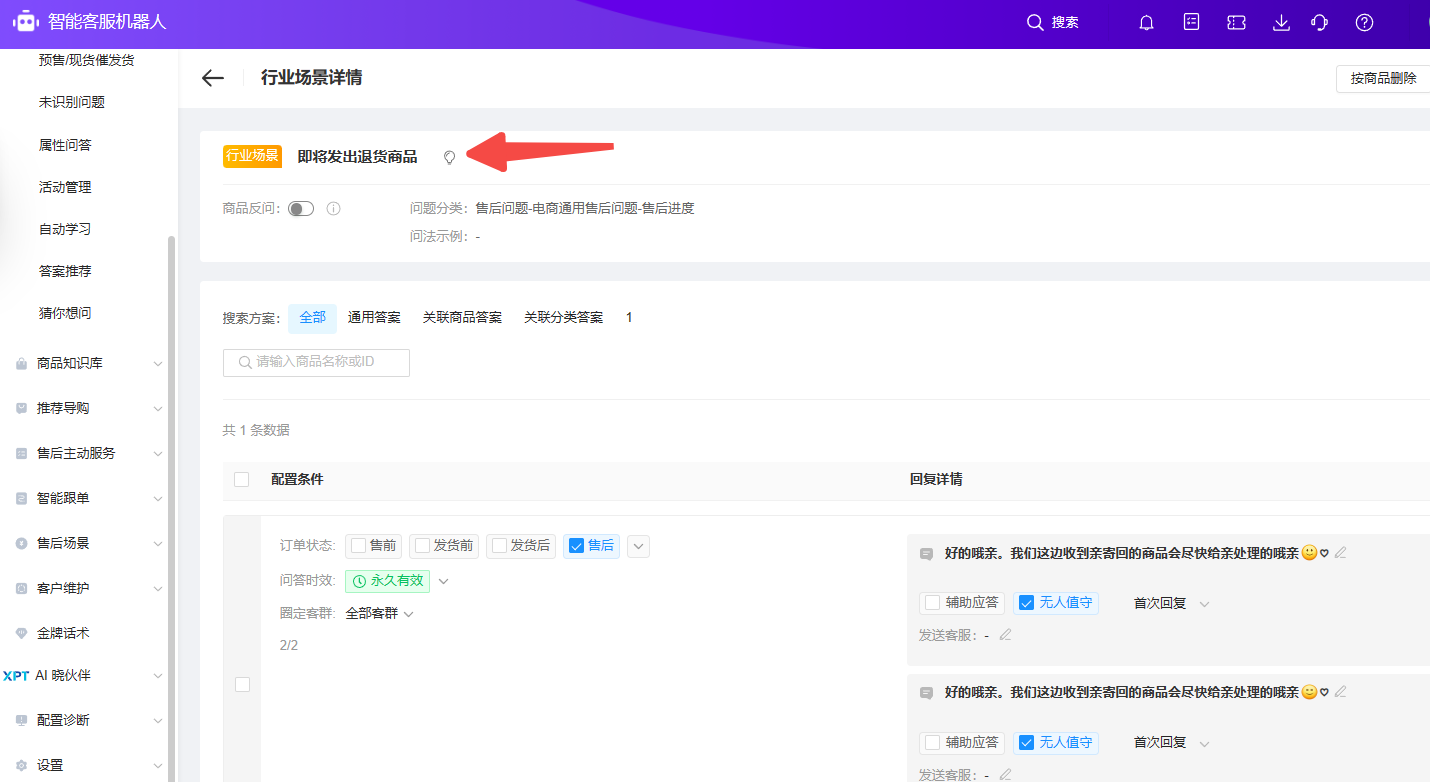Screen dimensions: 1430x782
Task: Click the 智能跟单 sidebar icon
Action: click(21, 498)
